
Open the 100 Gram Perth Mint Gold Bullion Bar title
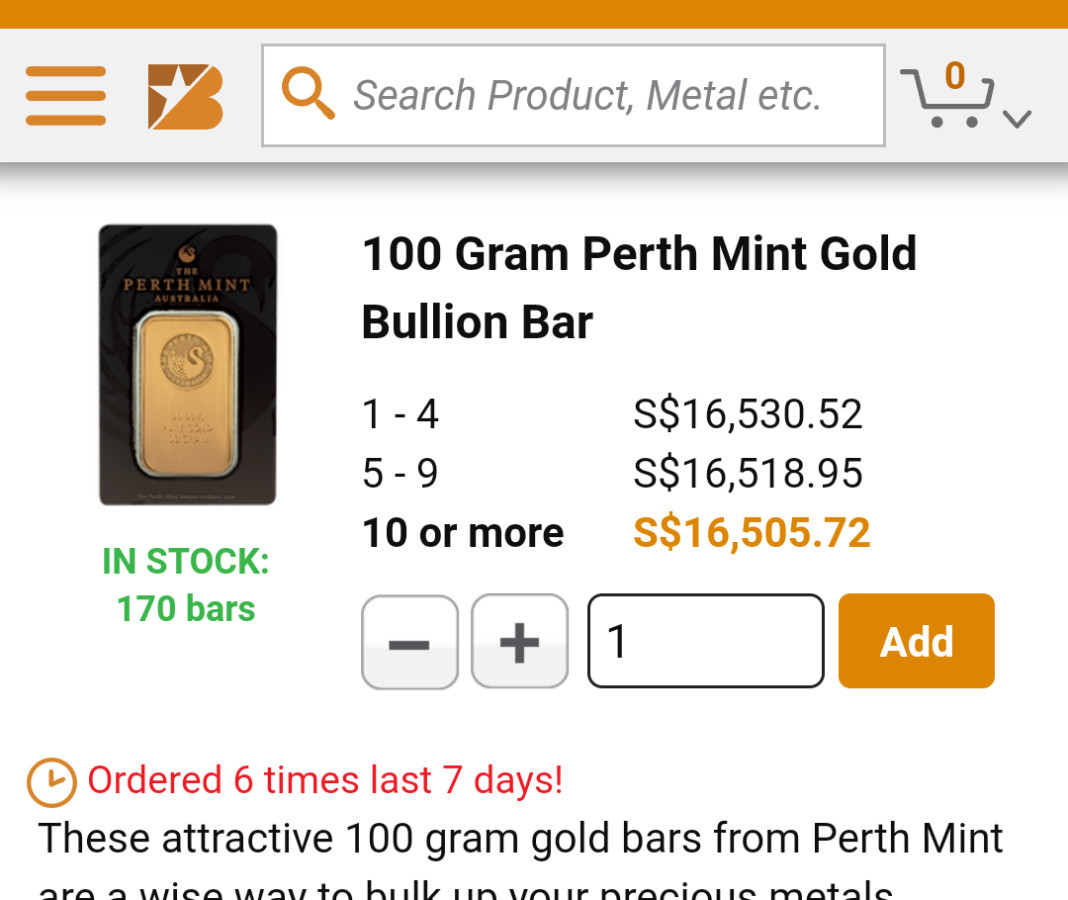tap(638, 288)
